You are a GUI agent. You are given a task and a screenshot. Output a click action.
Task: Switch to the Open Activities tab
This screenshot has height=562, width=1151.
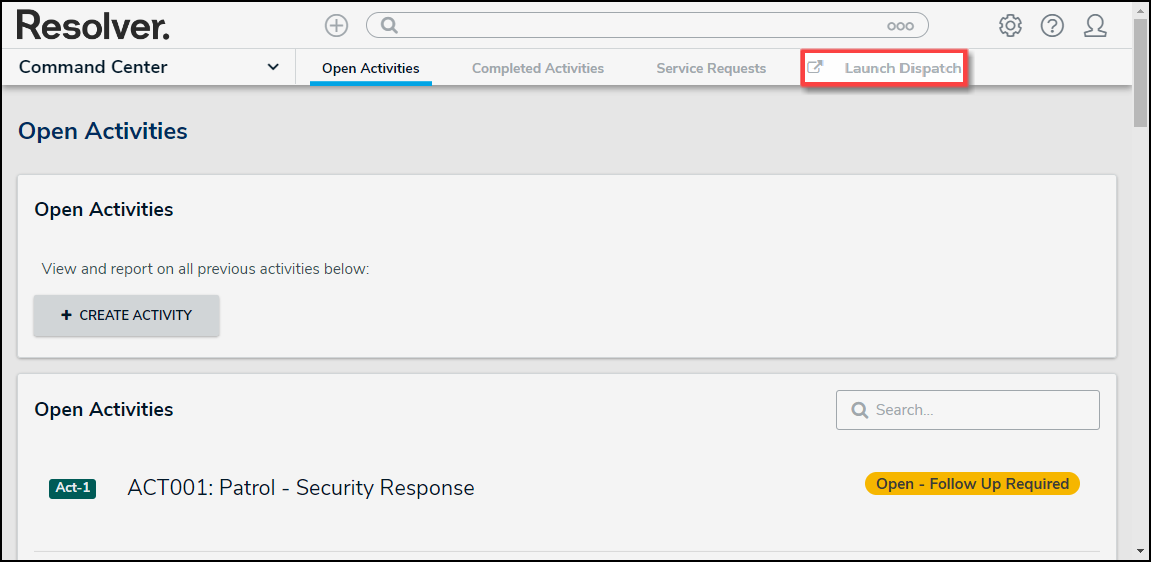[x=370, y=69]
